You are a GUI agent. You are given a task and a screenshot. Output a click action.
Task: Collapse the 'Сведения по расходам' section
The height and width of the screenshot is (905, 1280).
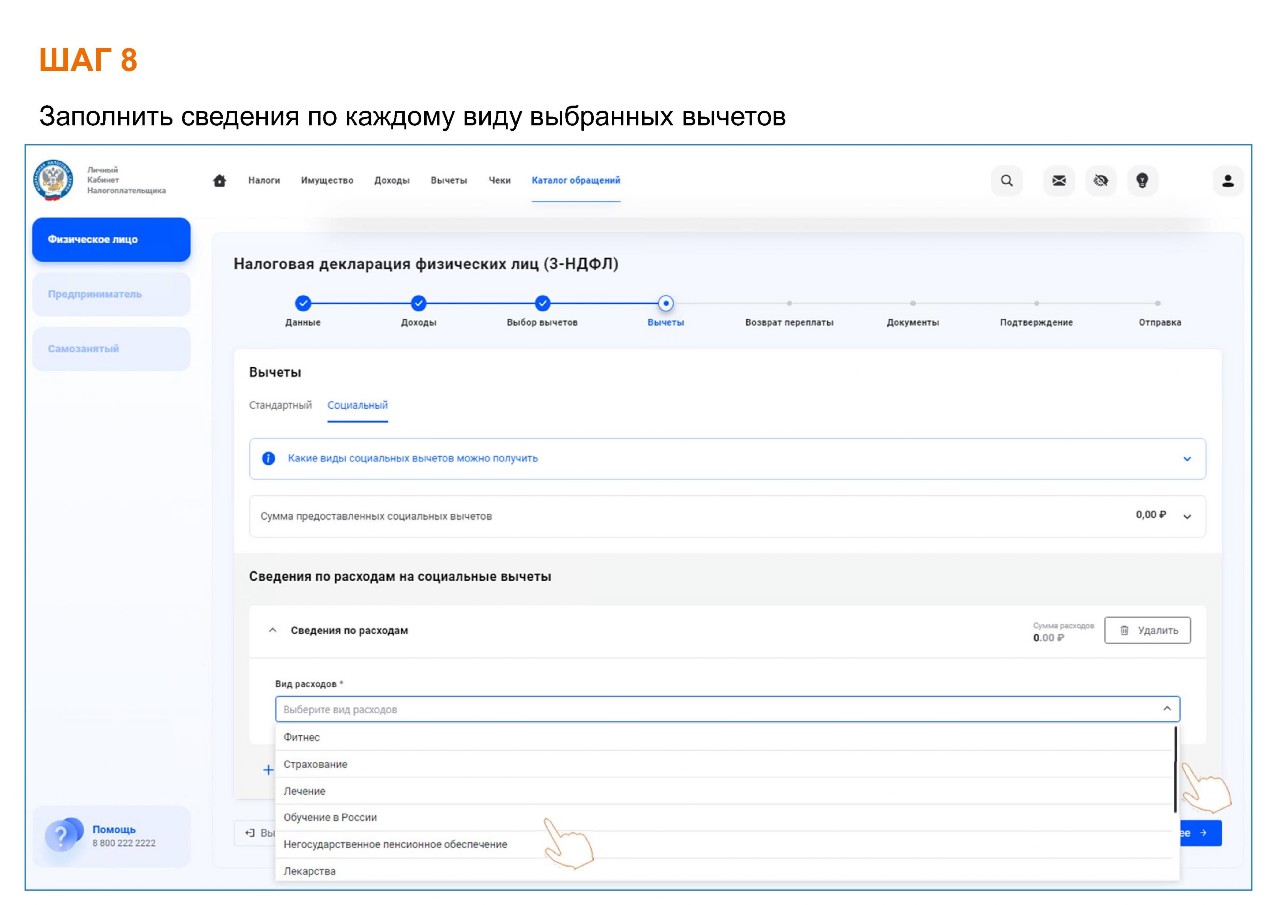pos(272,631)
